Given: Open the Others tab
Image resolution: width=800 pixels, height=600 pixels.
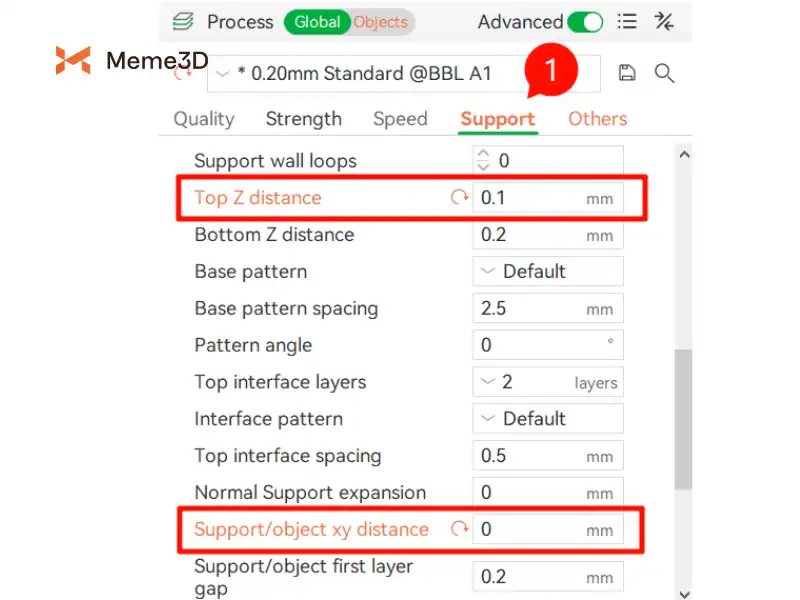Looking at the screenshot, I should point(597,119).
